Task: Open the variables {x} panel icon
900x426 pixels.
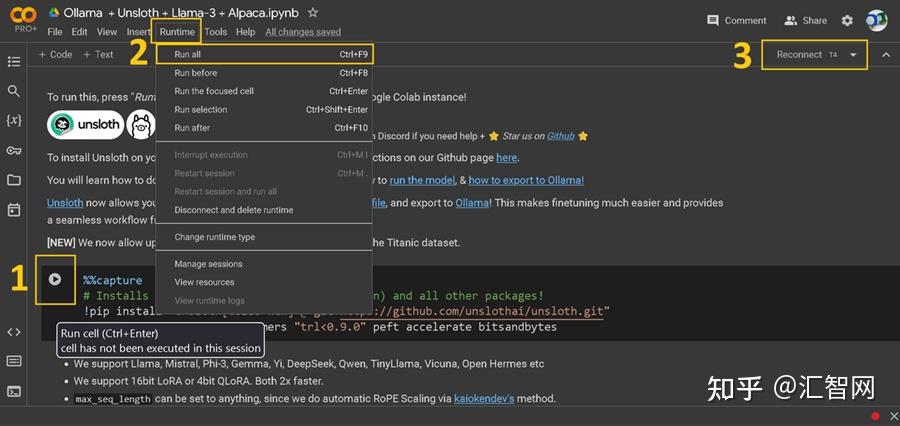Action: pos(14,121)
